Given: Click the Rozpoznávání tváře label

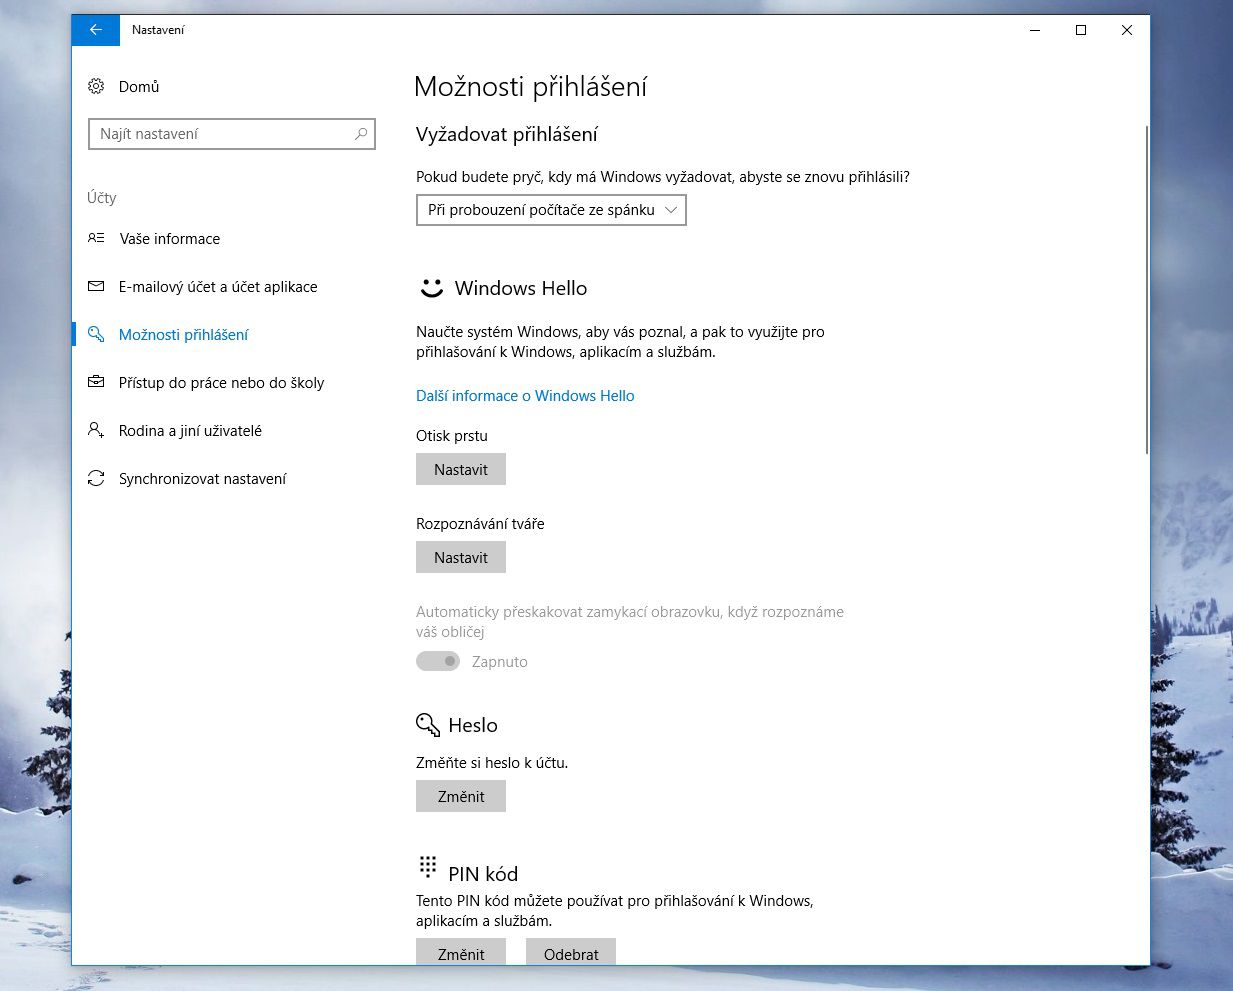Looking at the screenshot, I should click(x=480, y=524).
